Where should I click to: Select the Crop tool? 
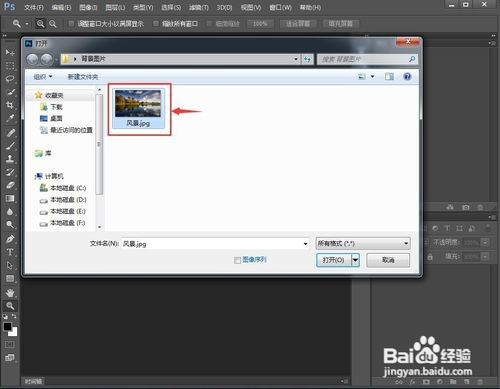coord(10,105)
